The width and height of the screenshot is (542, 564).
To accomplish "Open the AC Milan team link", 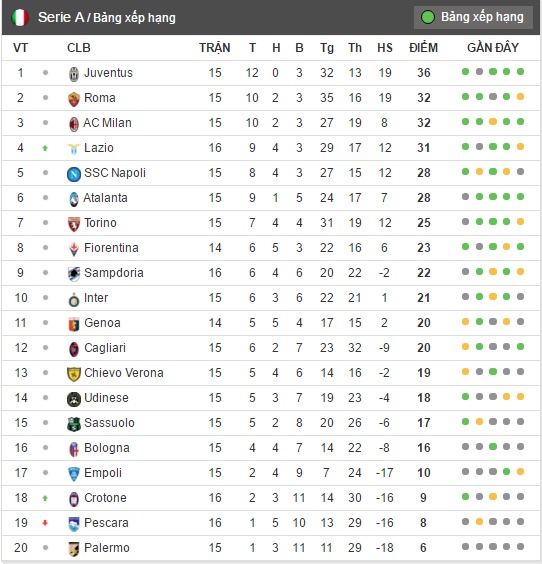I will click(x=107, y=123).
